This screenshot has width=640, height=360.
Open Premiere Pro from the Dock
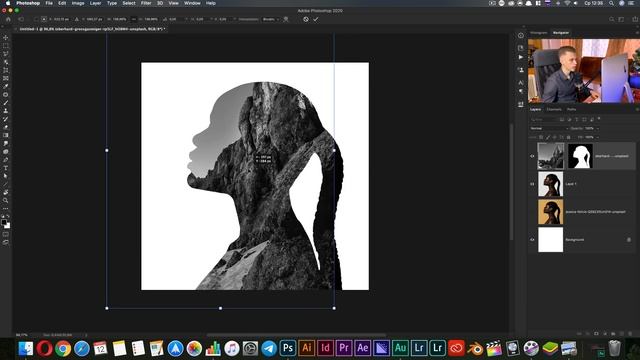[344, 348]
